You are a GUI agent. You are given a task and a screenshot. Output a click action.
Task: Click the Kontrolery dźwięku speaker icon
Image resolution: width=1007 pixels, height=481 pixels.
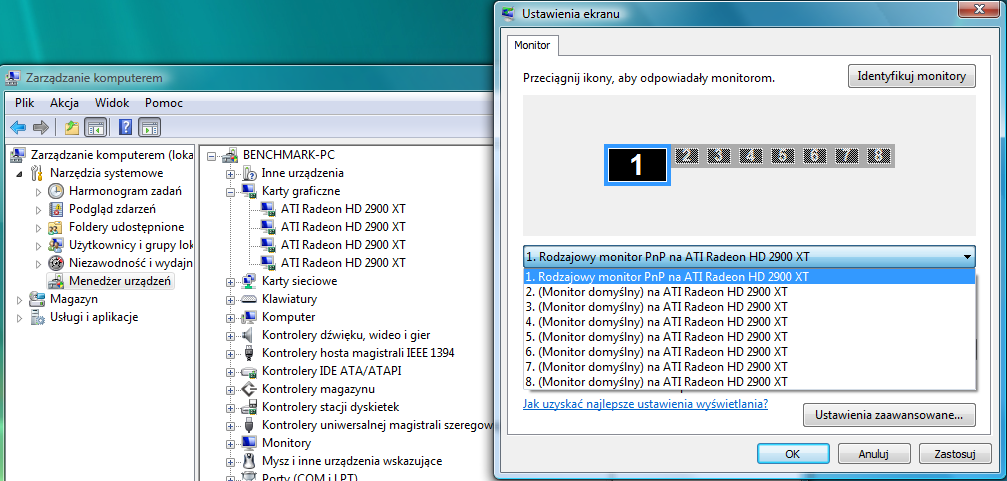(249, 335)
